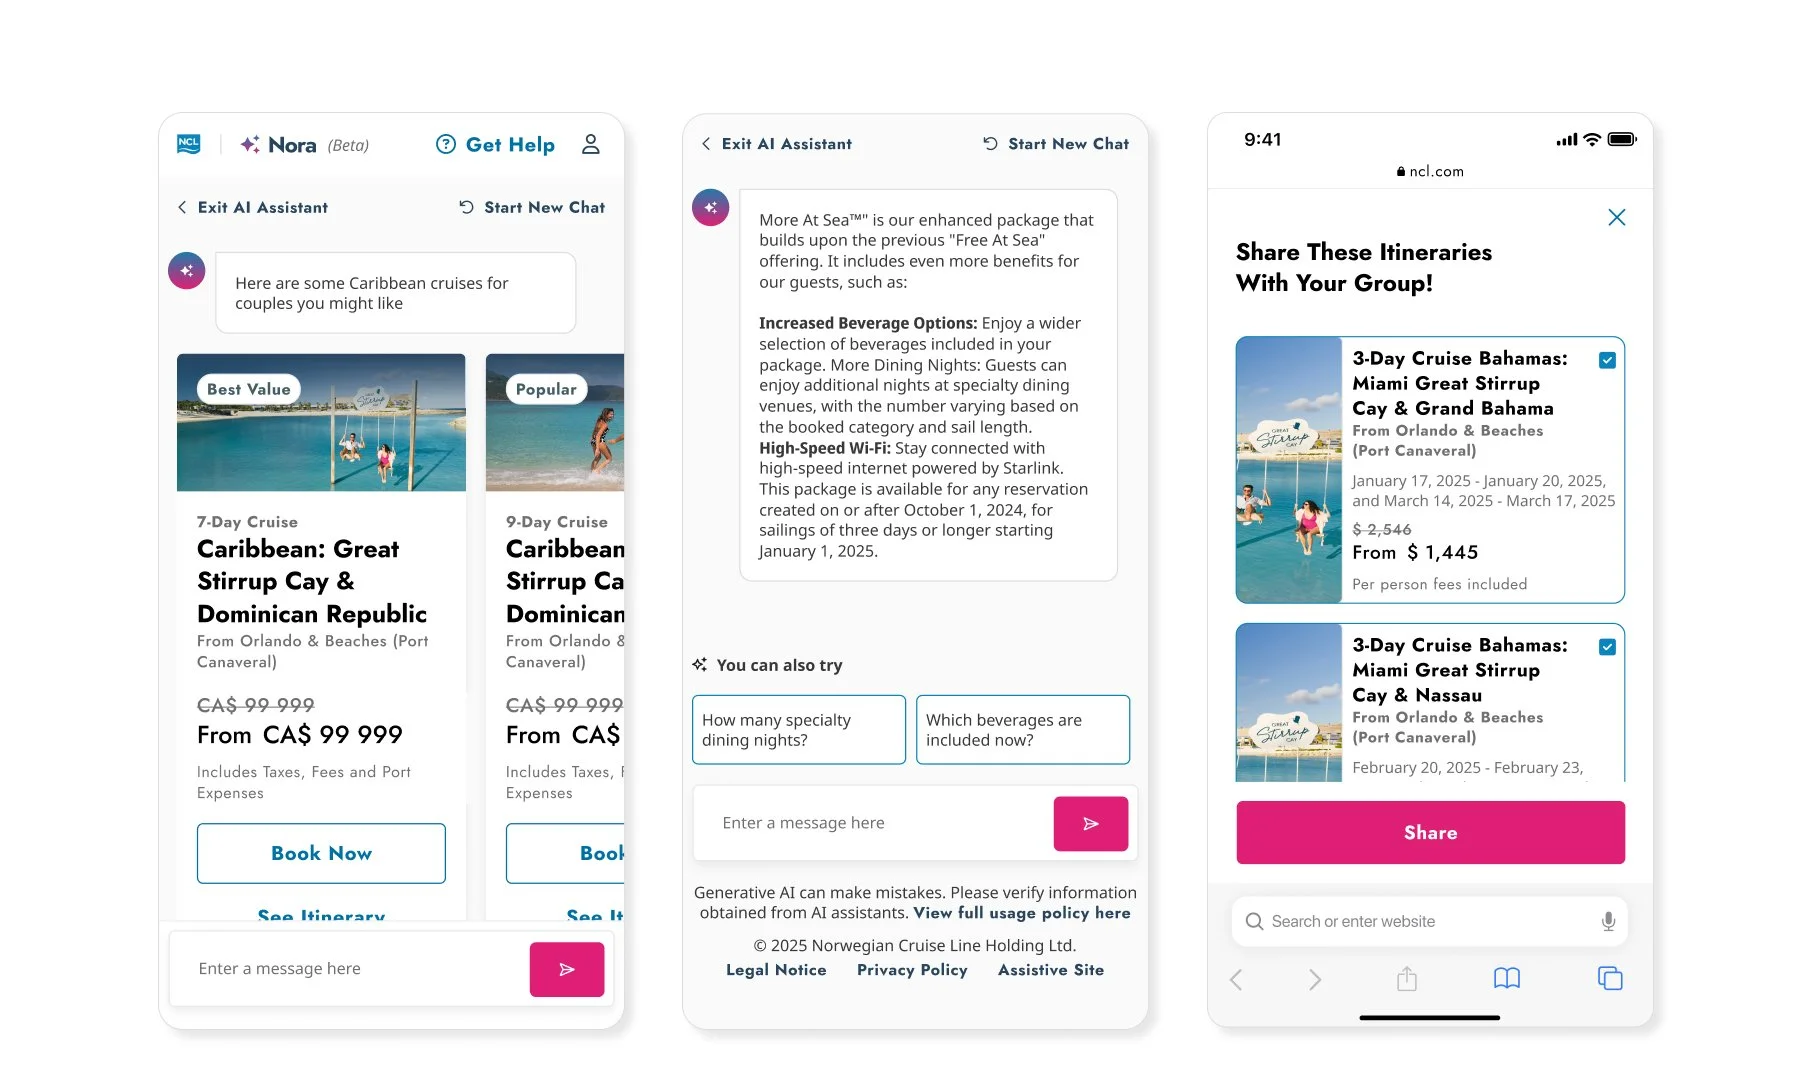Screen dimensions: 1813x1080
Task: Send message with pink arrow in Nora chat
Action: tap(567, 969)
